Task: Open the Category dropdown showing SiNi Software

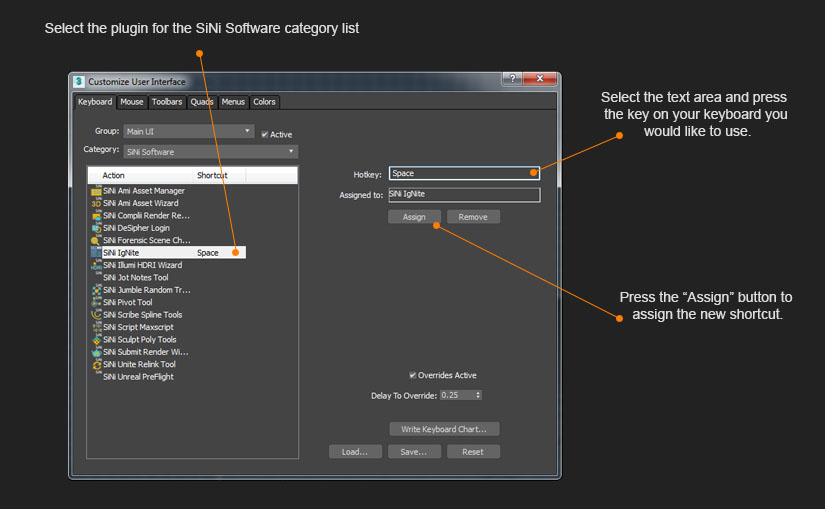Action: coord(210,152)
